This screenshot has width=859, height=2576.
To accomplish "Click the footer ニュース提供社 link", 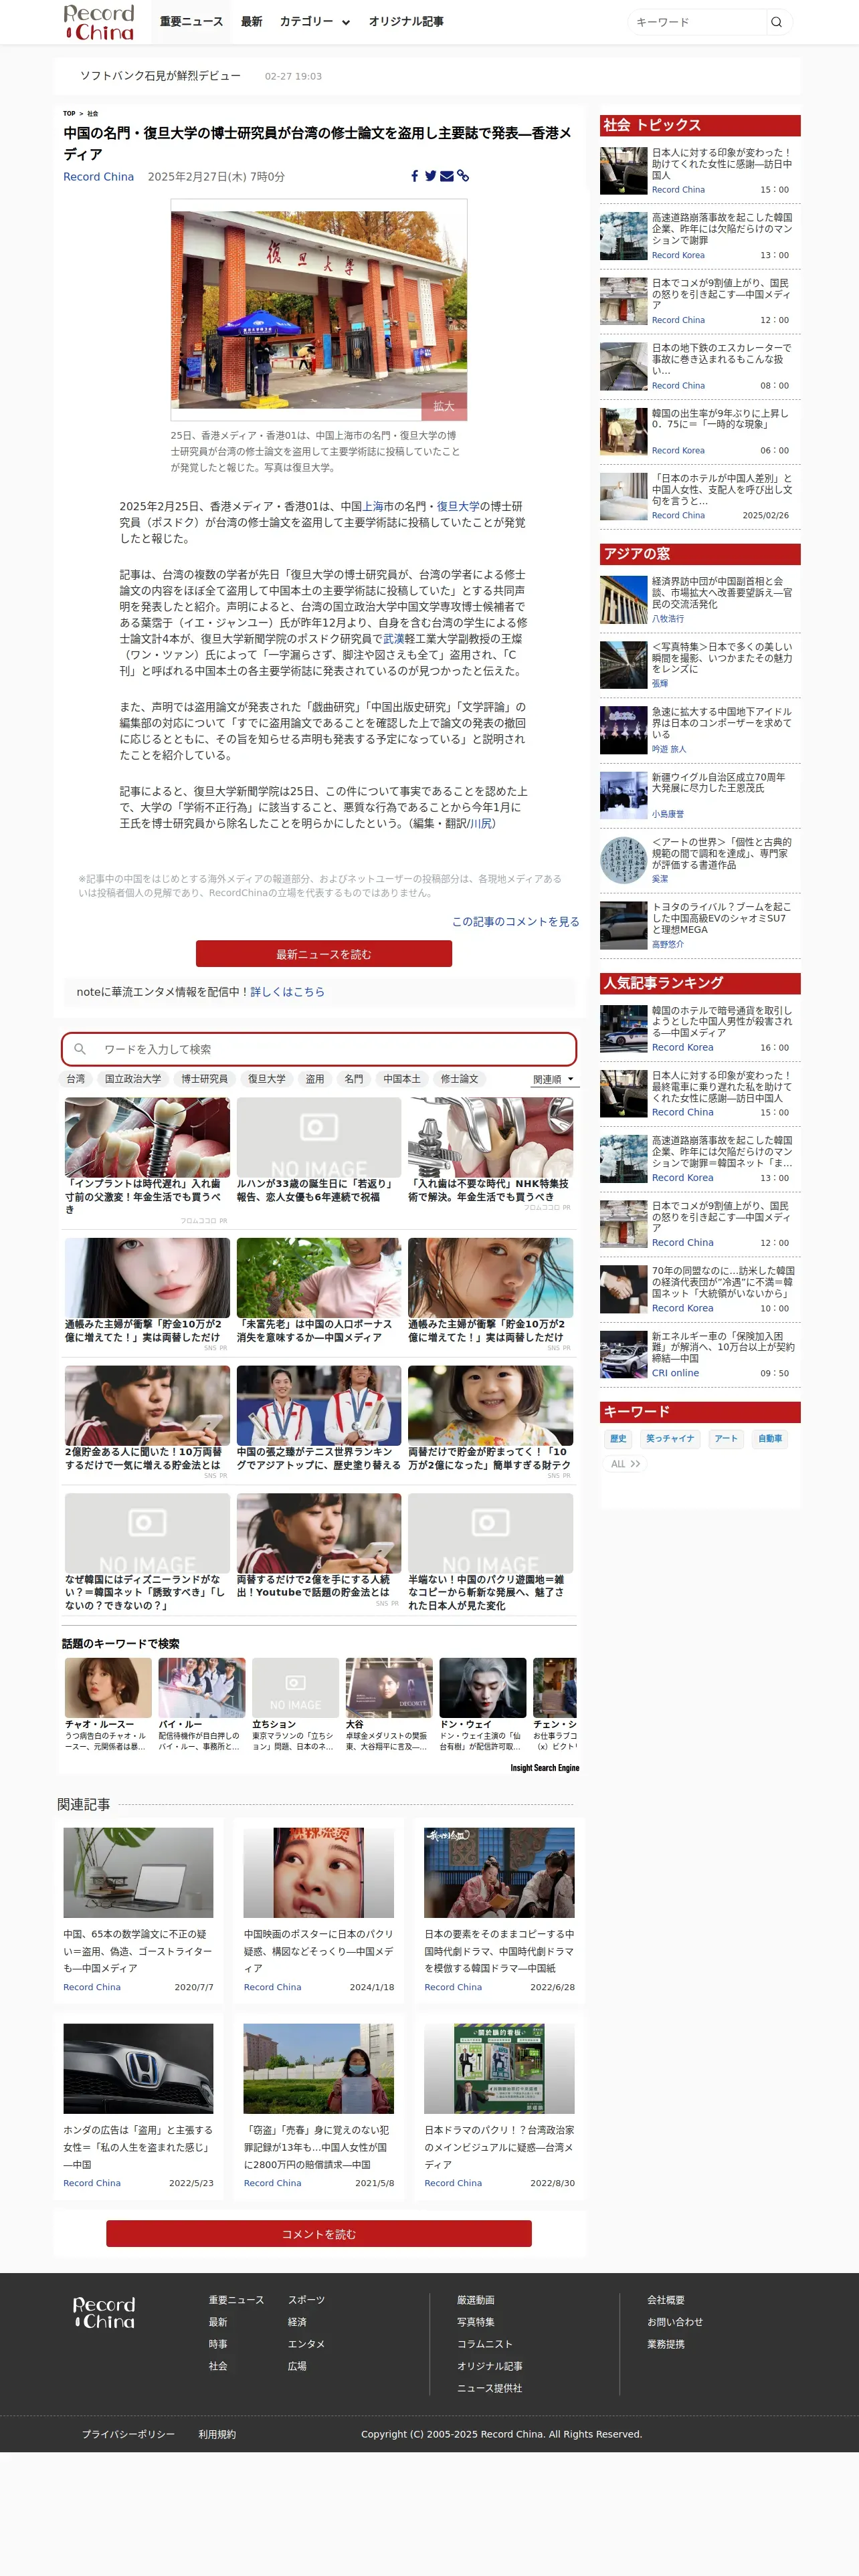I will pyautogui.click(x=490, y=2388).
